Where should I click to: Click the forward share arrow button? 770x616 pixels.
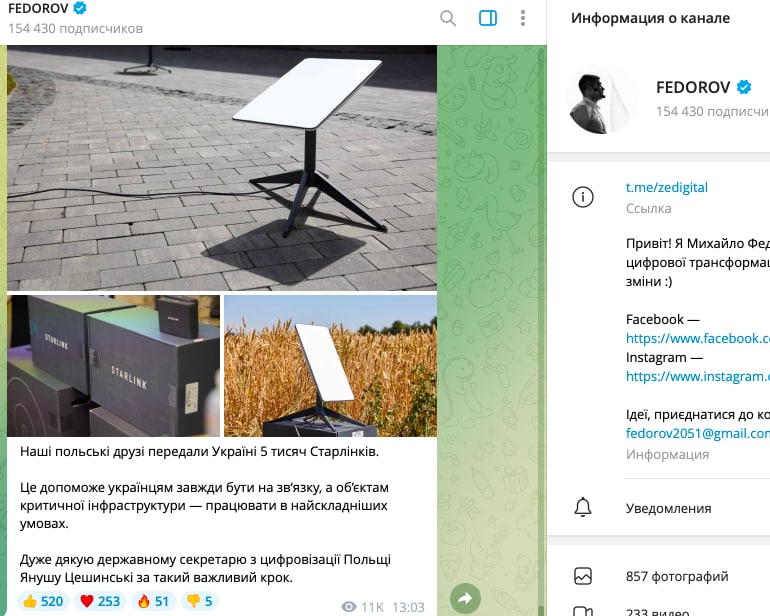tap(465, 598)
